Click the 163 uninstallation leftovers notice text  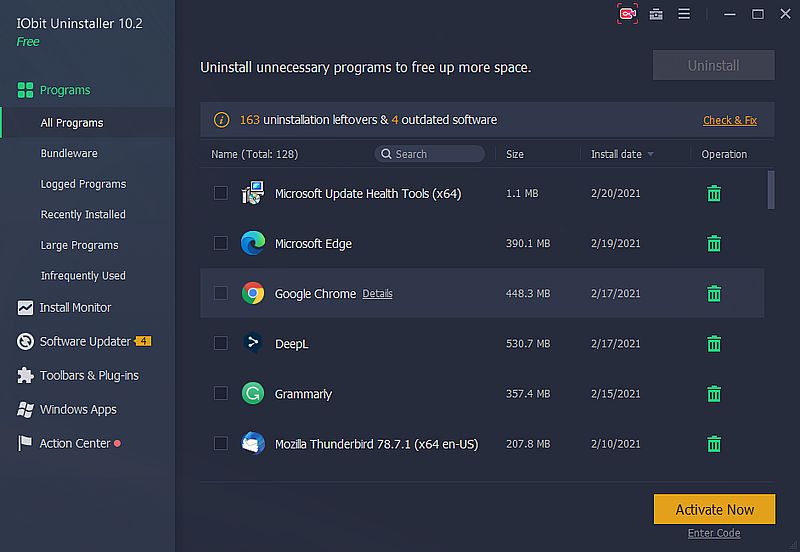(x=368, y=120)
